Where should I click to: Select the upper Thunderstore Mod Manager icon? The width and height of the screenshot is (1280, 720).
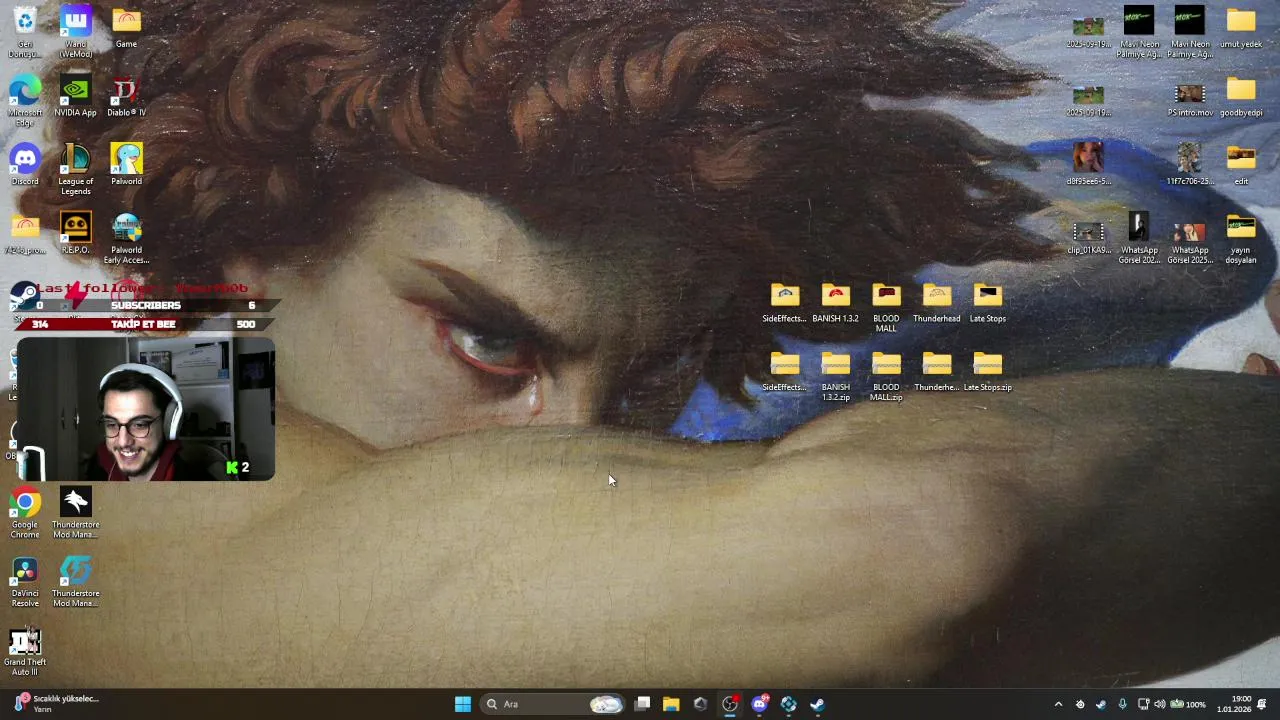[76, 513]
